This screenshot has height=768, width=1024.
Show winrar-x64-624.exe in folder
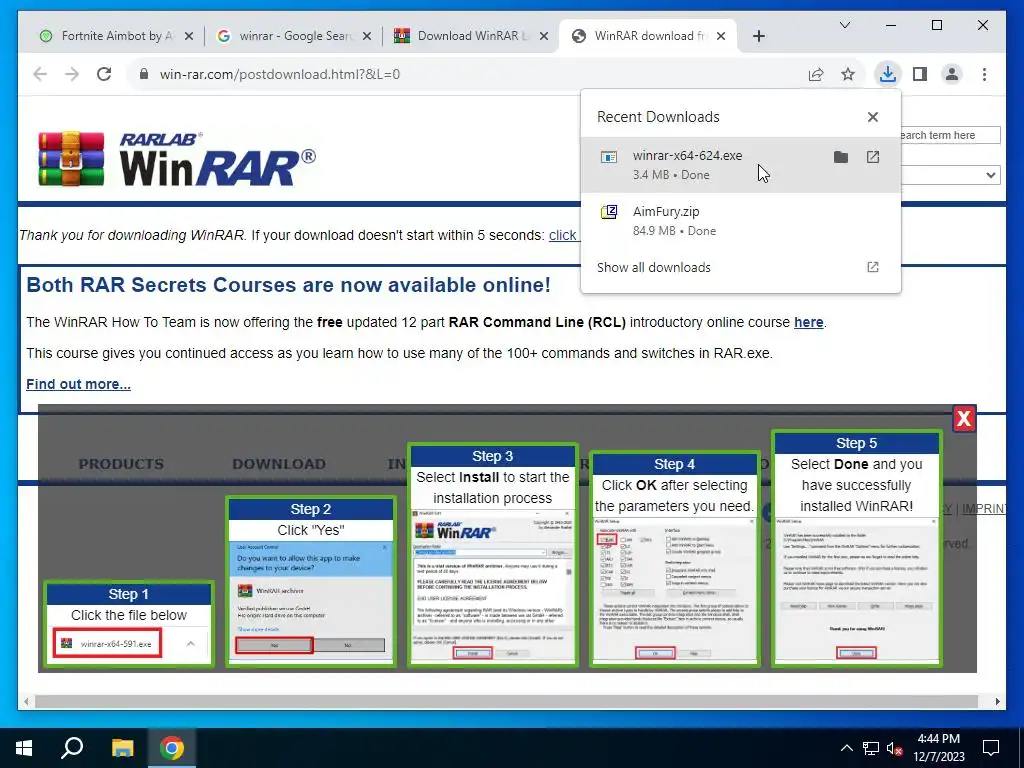(840, 157)
